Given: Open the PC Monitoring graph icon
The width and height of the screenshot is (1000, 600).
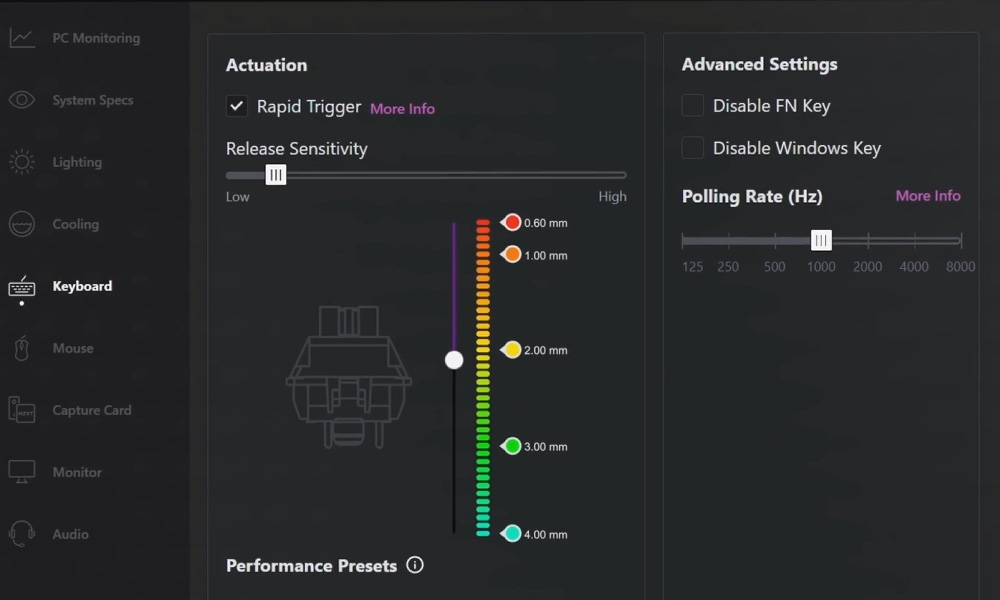Looking at the screenshot, I should tap(22, 38).
